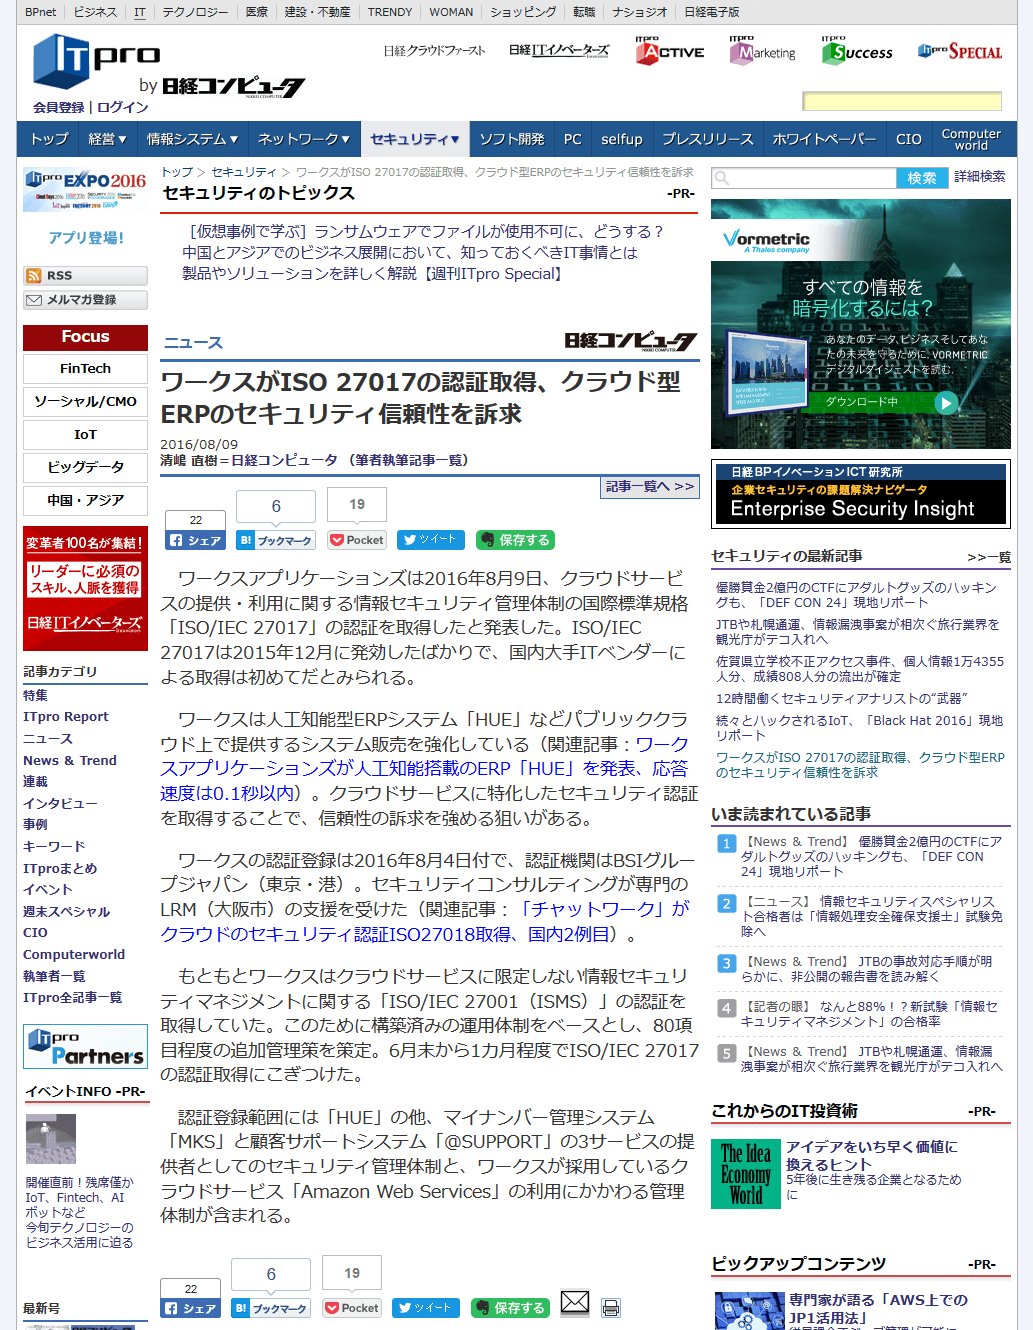Click the 日経ITイノベーターズ logo in the header
The image size is (1033, 1330).
tap(559, 51)
